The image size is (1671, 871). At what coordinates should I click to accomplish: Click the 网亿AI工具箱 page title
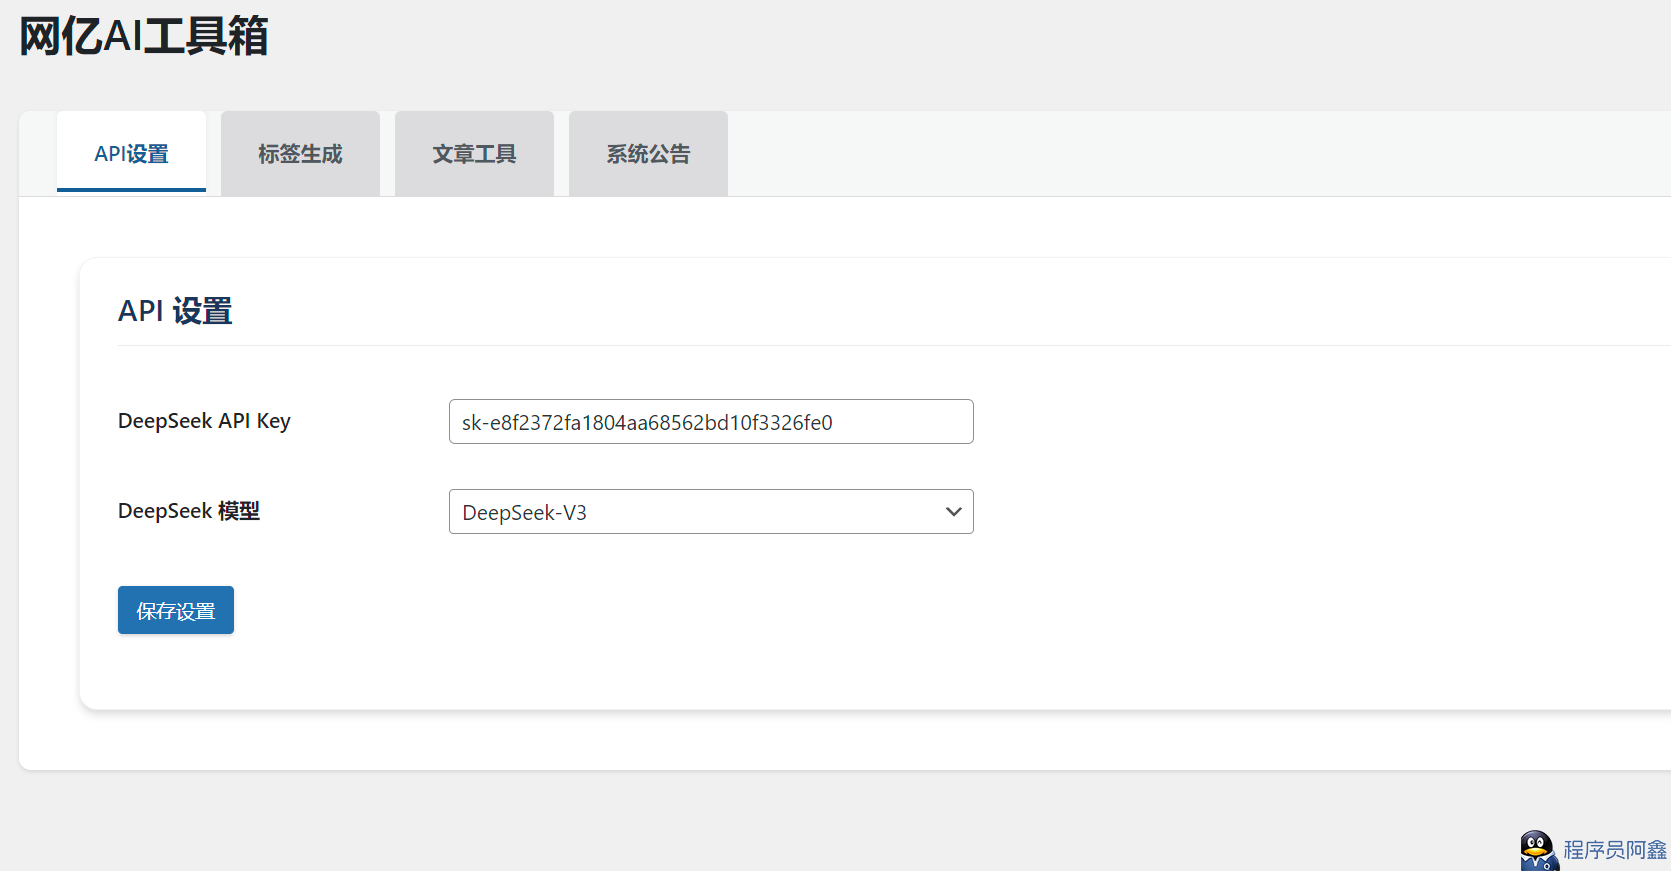pos(144,36)
